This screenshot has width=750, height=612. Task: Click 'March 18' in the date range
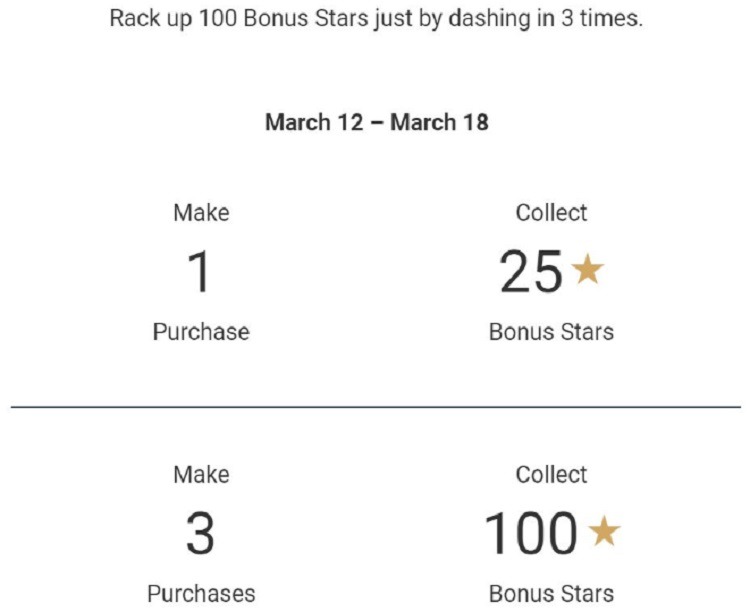(440, 122)
